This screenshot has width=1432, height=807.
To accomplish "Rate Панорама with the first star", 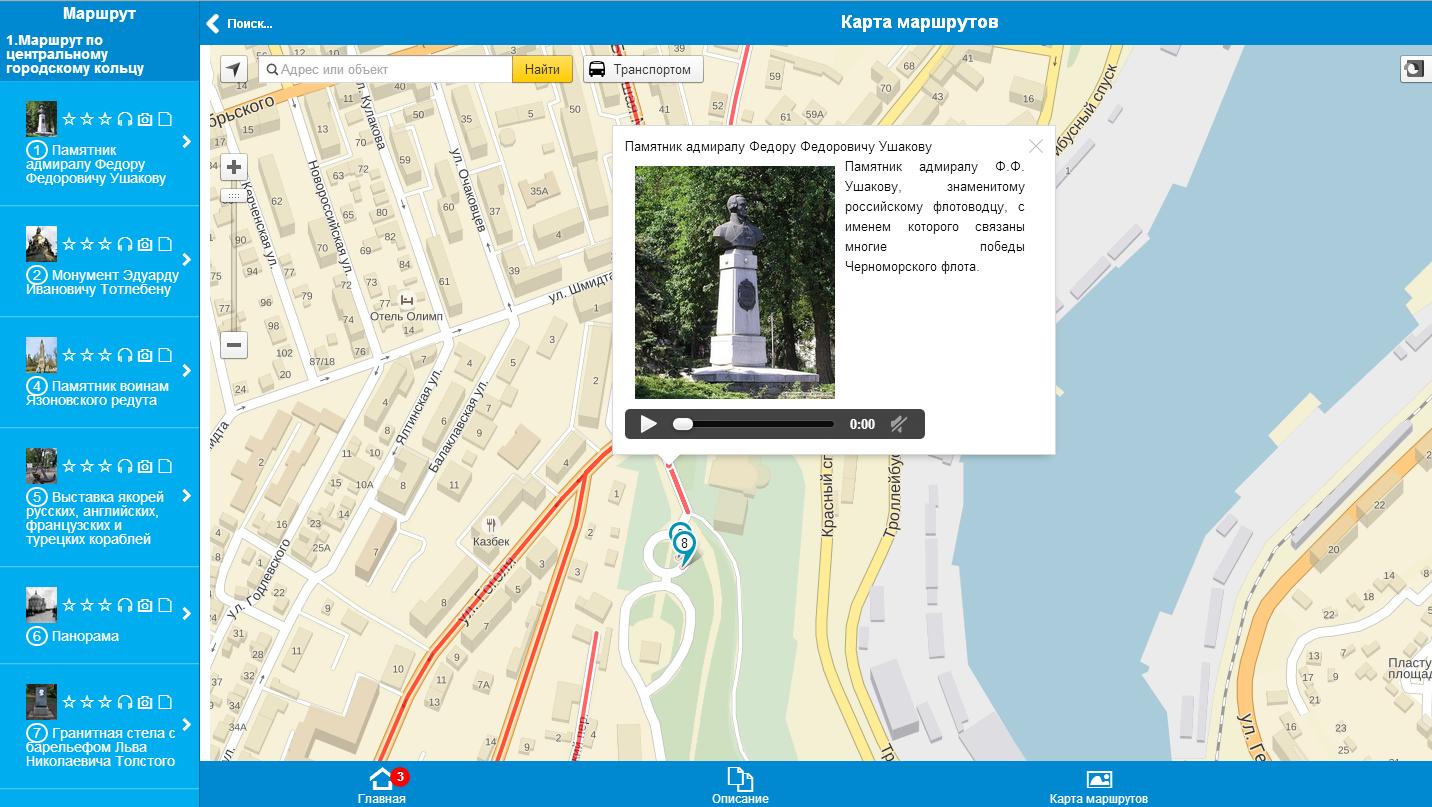I will (69, 605).
